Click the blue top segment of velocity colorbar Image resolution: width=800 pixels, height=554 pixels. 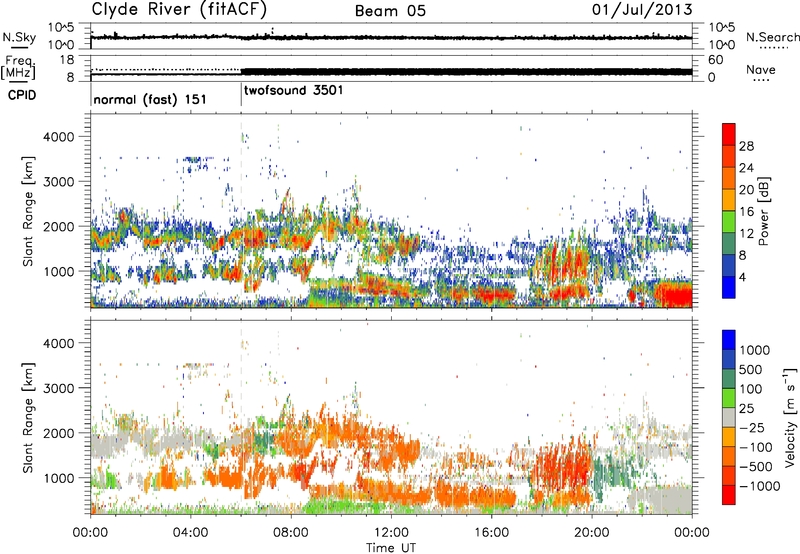click(729, 340)
